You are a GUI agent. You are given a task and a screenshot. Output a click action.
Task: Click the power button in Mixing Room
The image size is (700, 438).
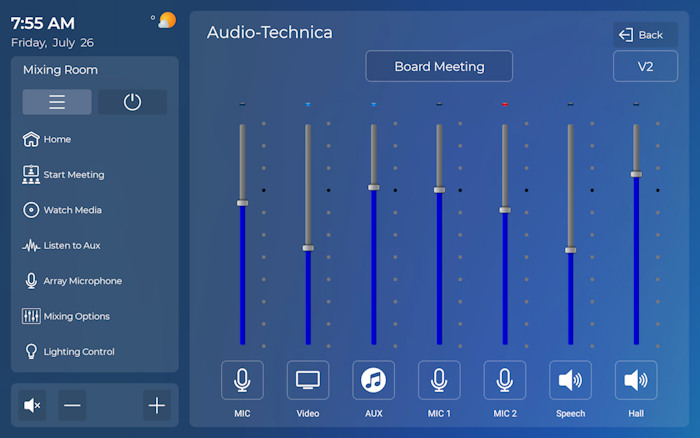tap(132, 102)
